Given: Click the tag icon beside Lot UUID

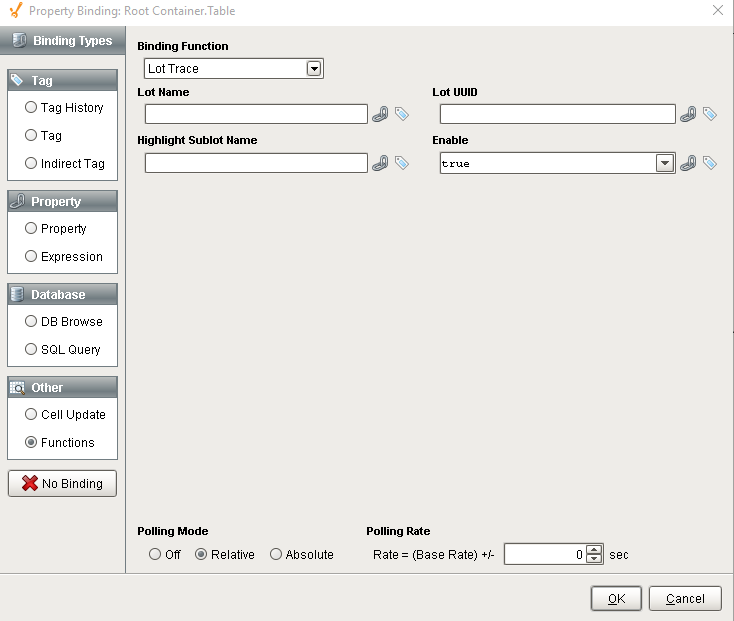Looking at the screenshot, I should click(x=709, y=114).
